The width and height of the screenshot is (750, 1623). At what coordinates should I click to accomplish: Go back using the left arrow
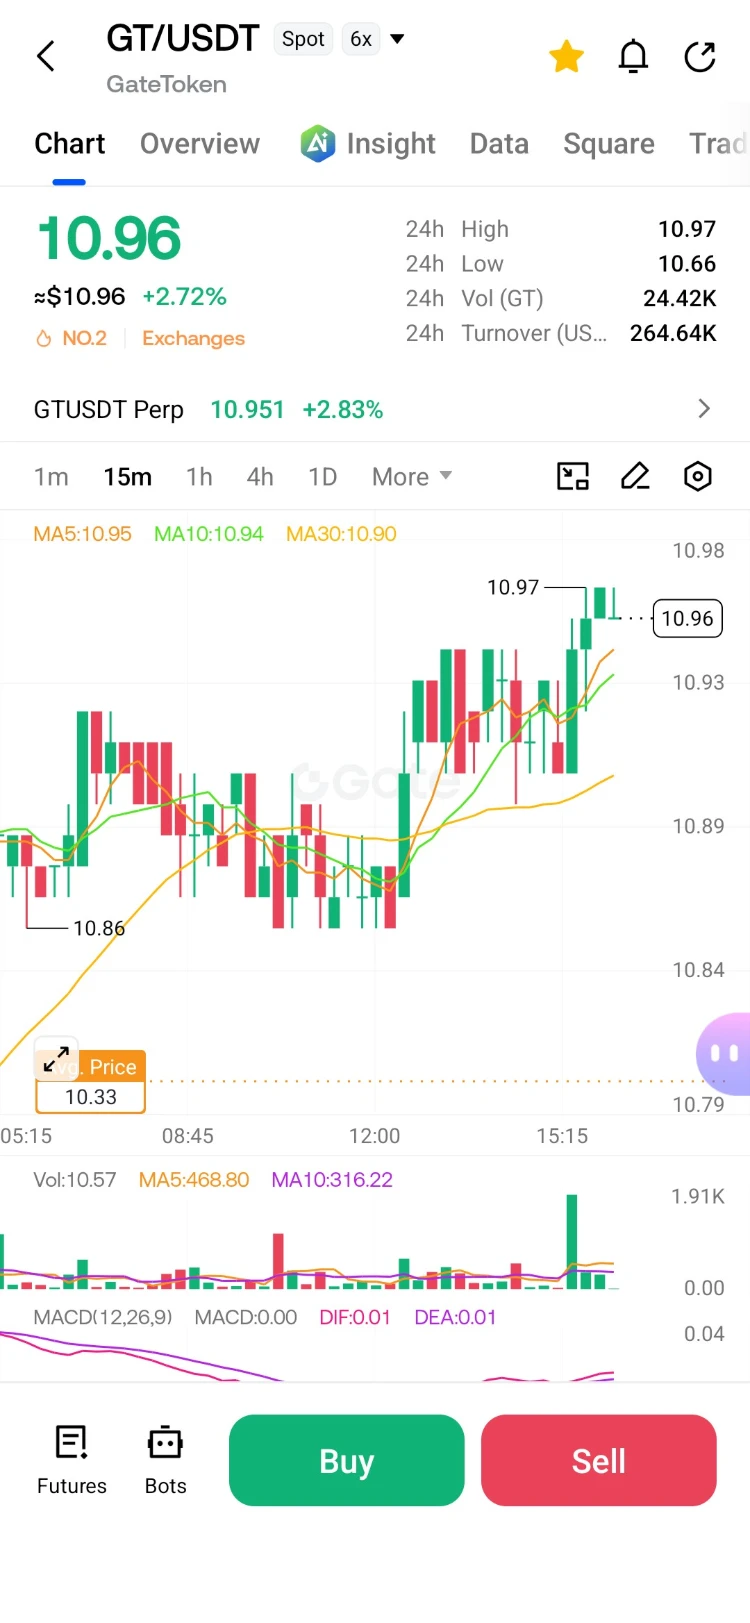(46, 56)
